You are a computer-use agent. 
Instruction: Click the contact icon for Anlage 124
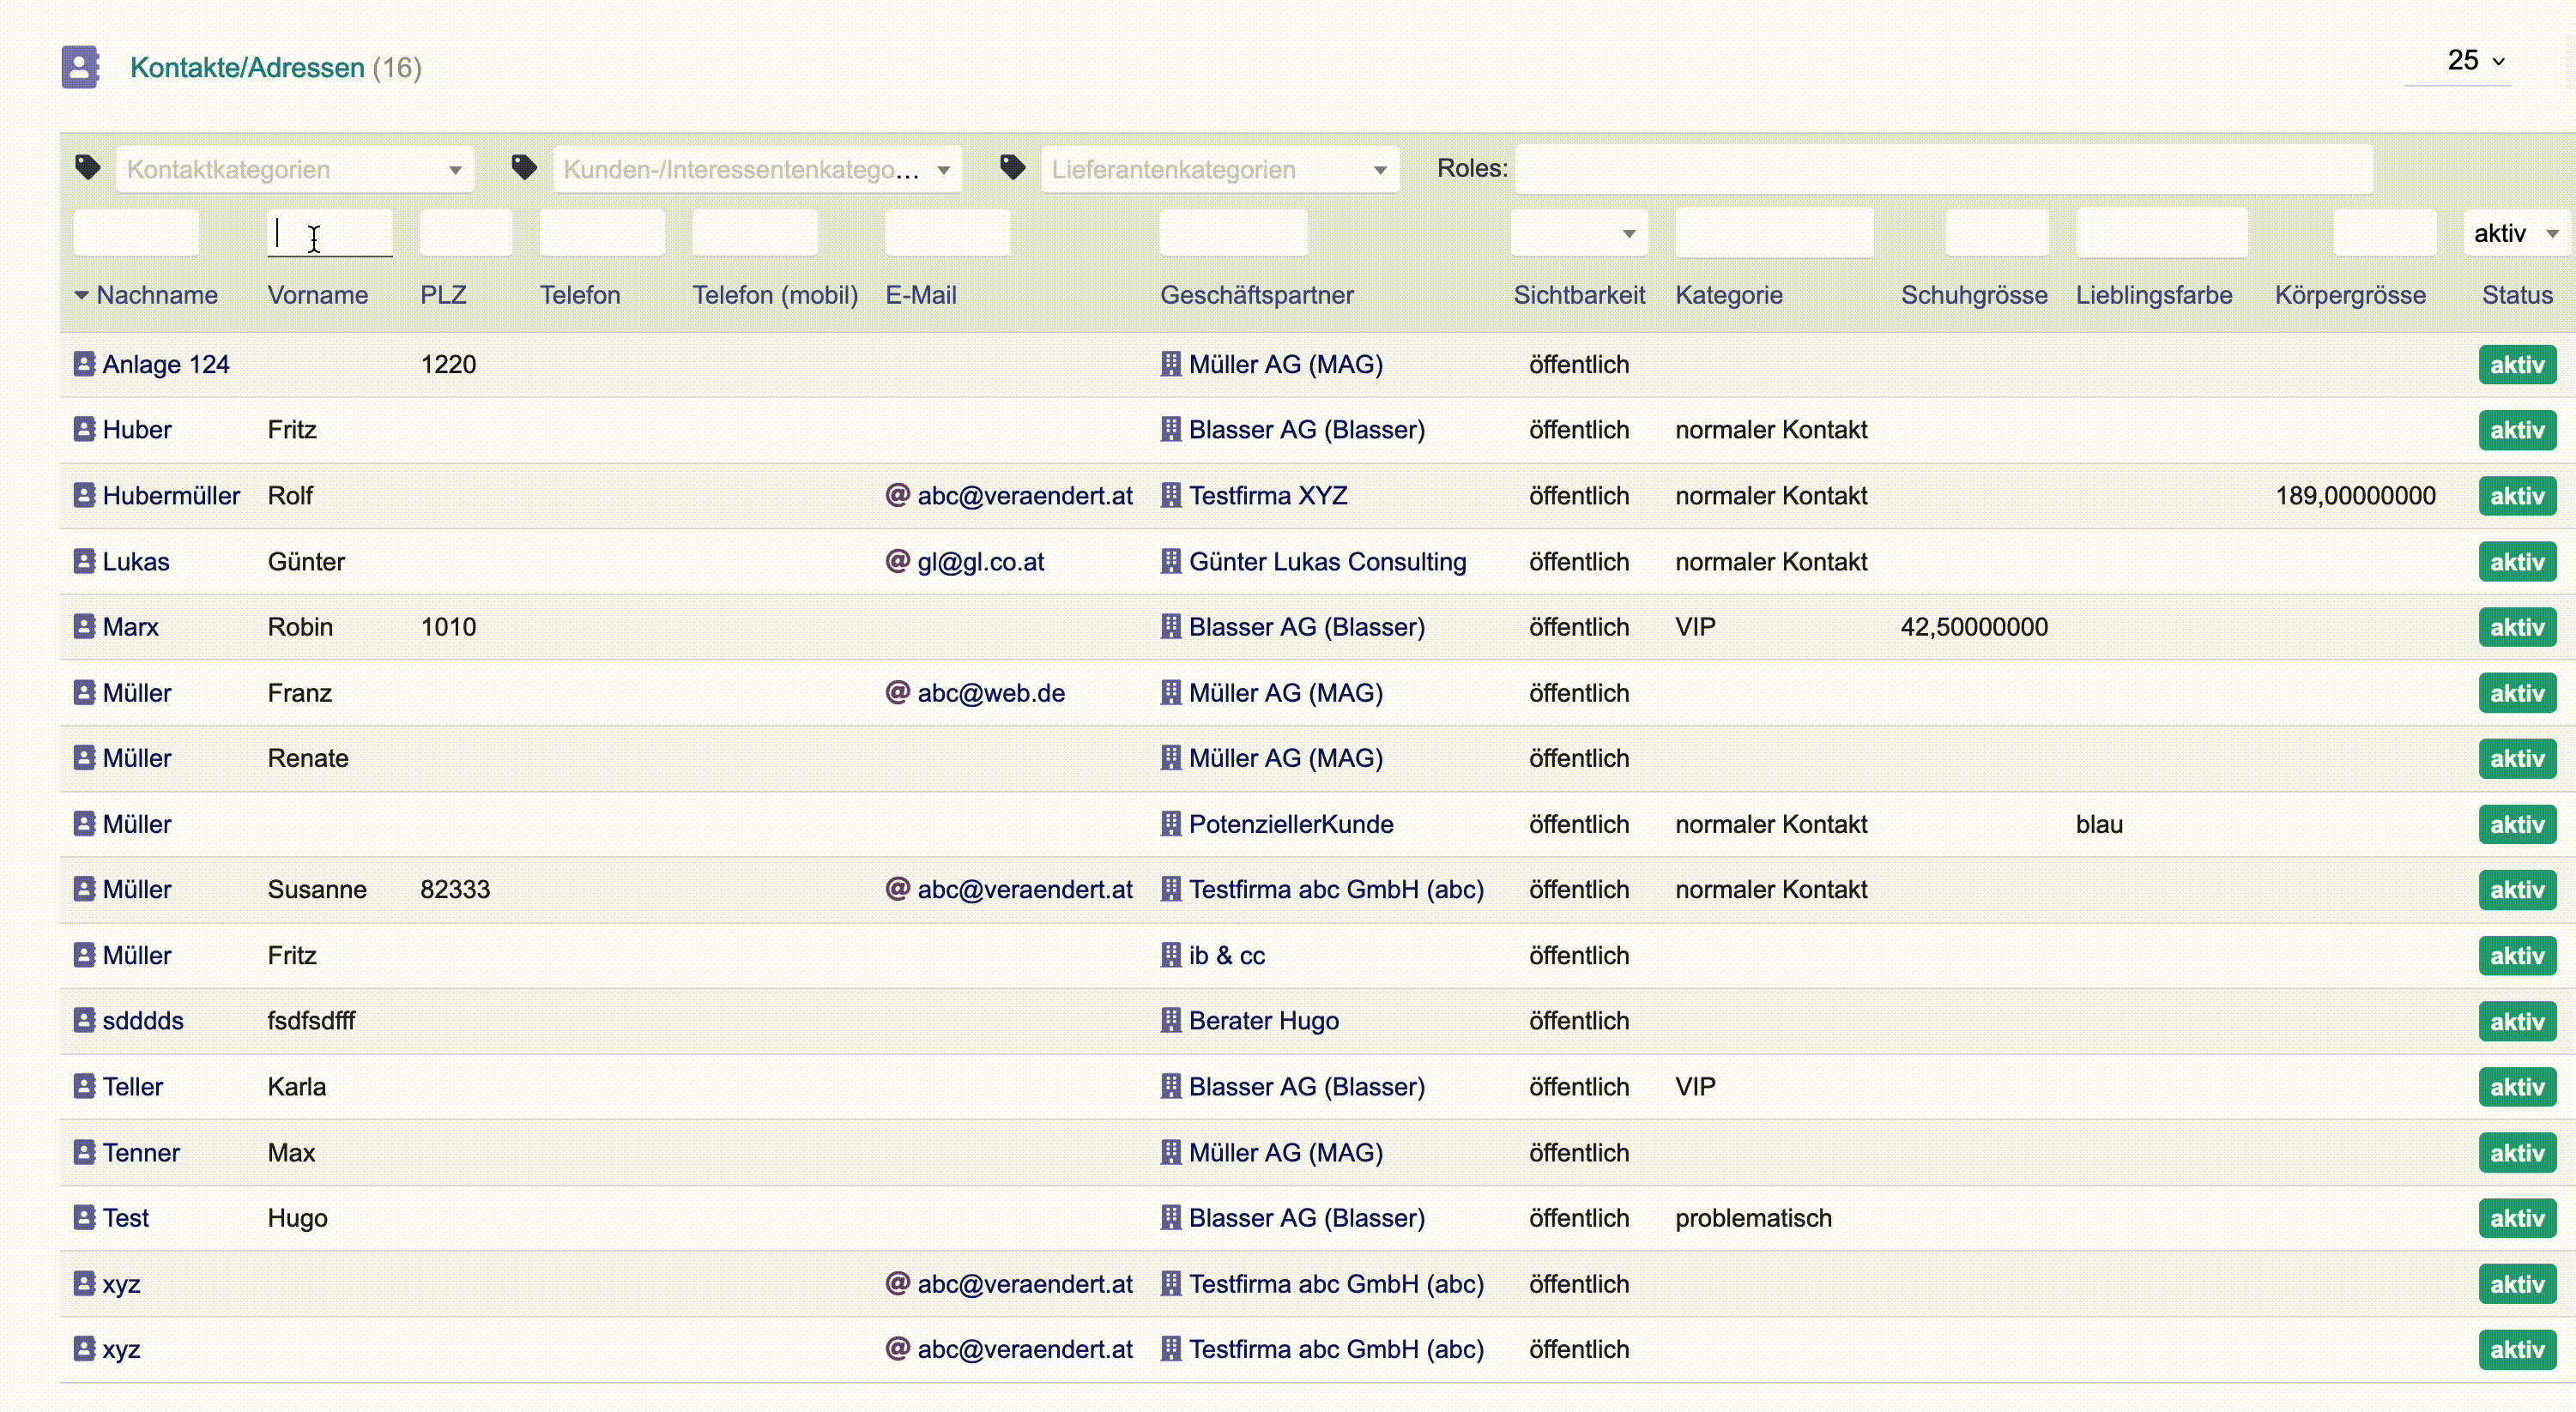point(84,364)
